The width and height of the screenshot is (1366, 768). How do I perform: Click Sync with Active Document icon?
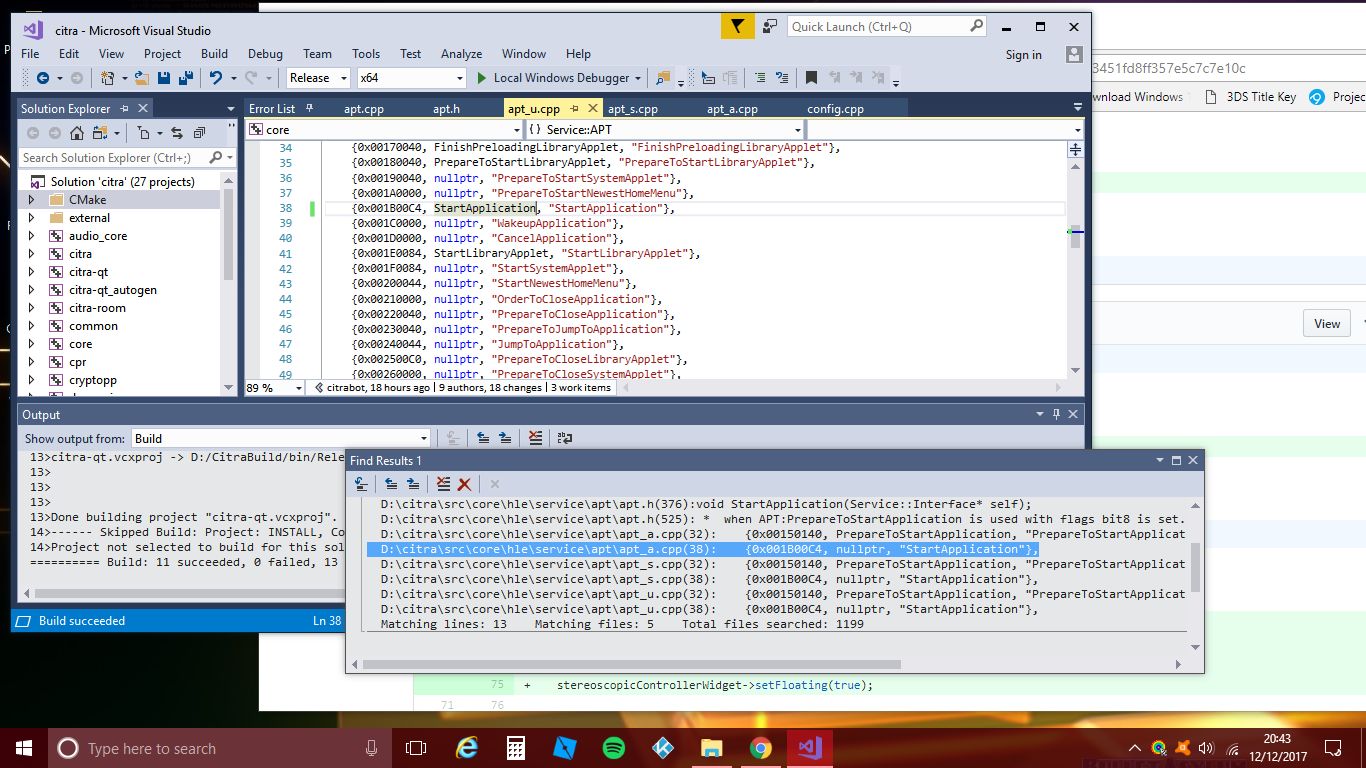point(177,133)
